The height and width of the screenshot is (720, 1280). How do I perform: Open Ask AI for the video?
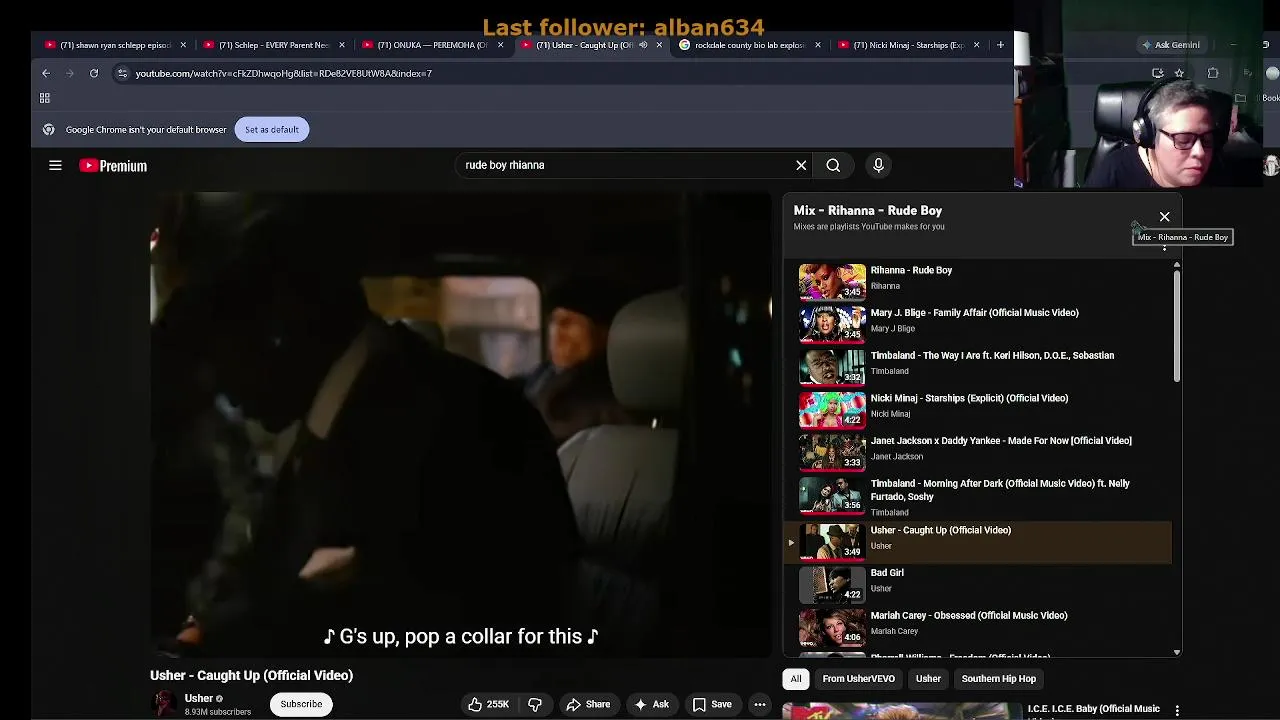[x=651, y=704]
